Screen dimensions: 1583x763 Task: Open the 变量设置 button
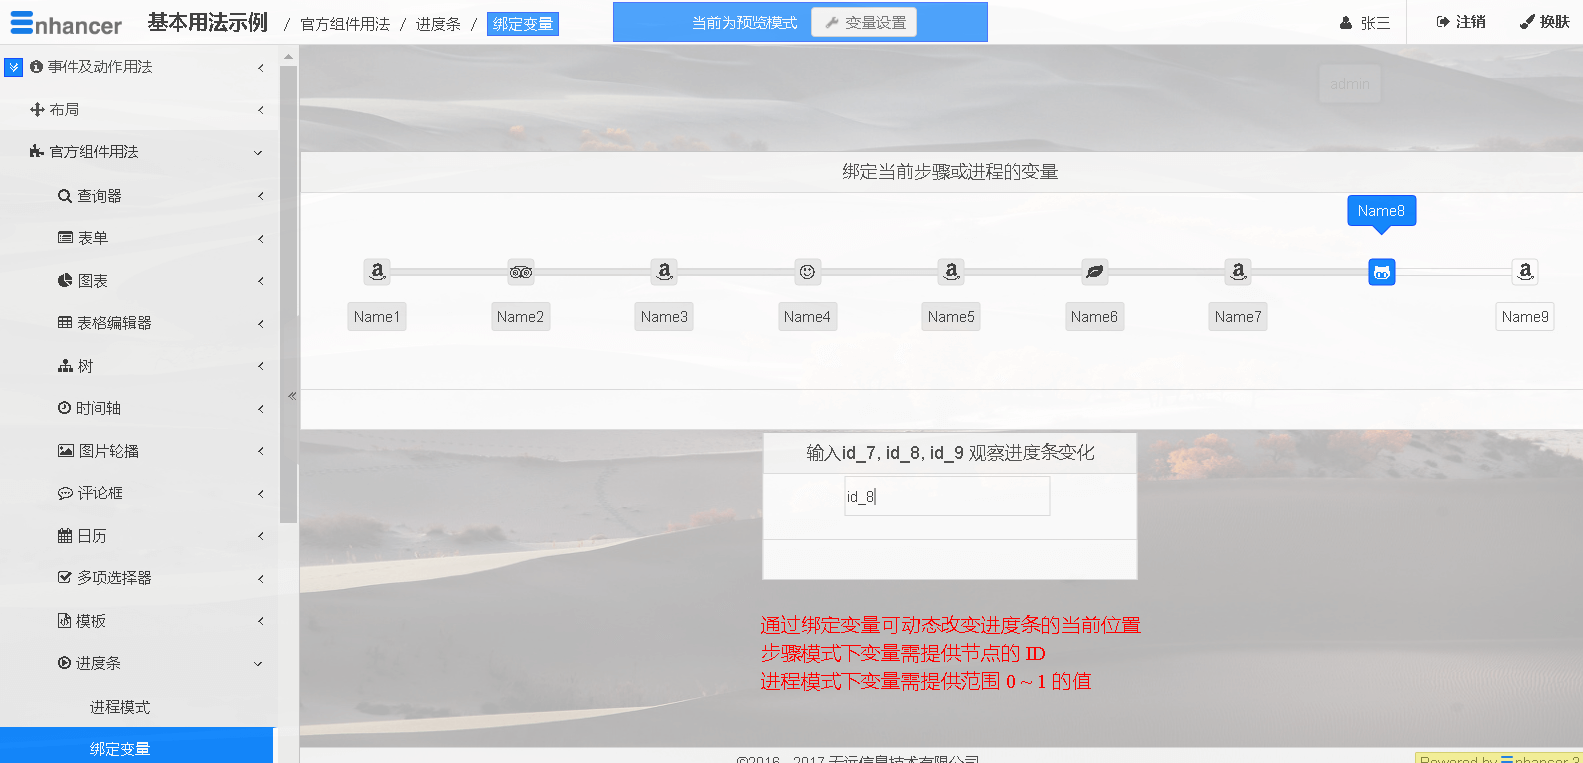coord(864,22)
